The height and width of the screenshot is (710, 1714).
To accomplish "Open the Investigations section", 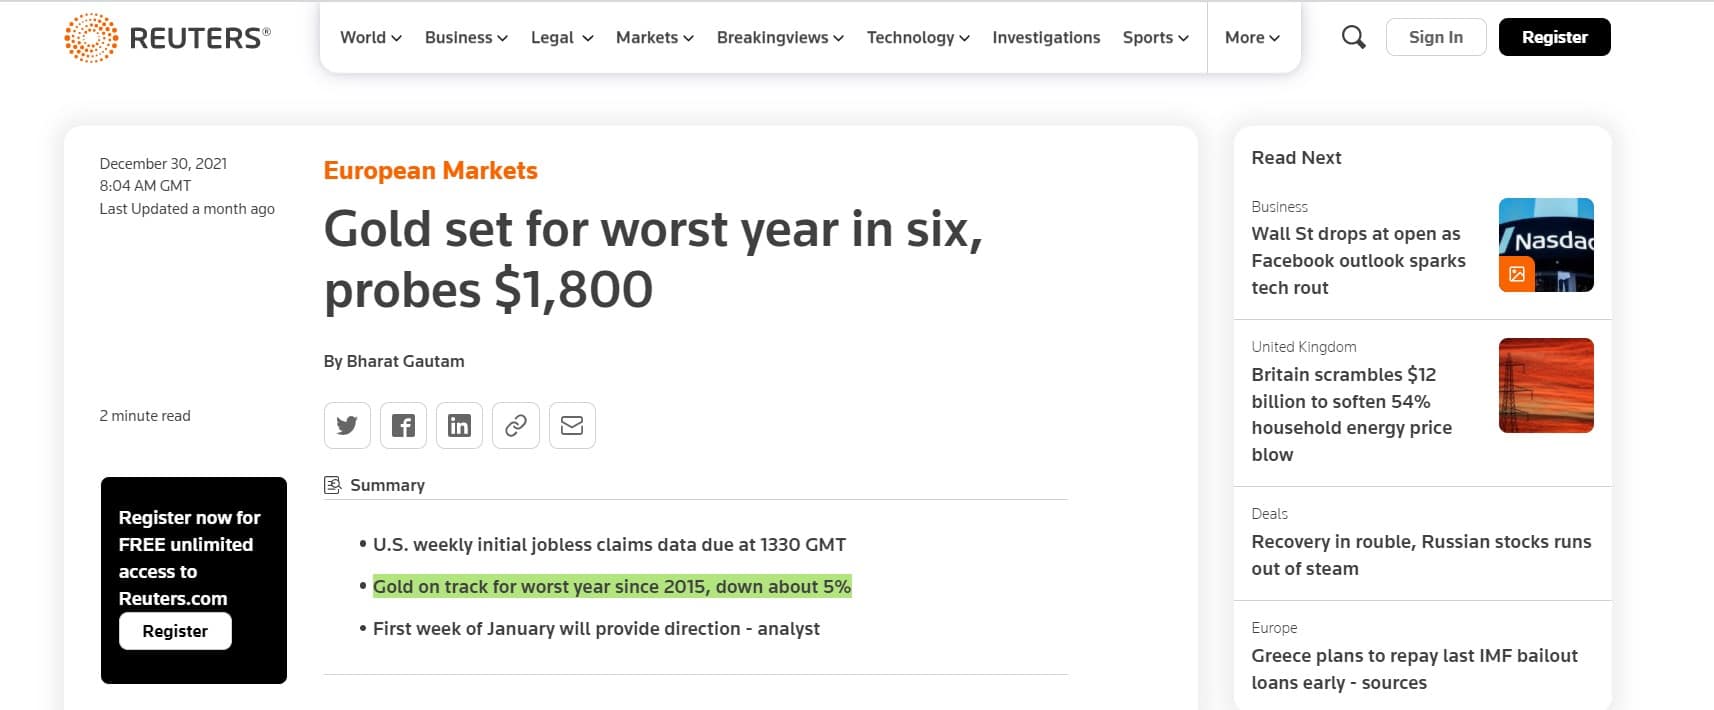I will click(x=1046, y=38).
